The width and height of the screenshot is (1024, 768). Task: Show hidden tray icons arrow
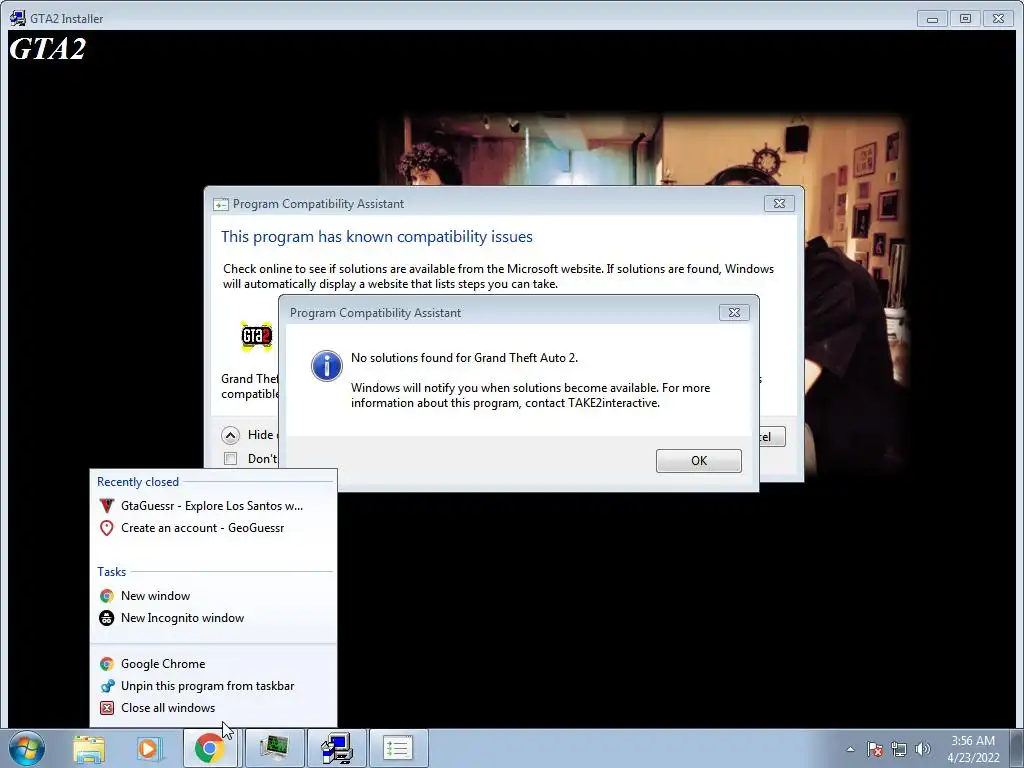pos(850,749)
